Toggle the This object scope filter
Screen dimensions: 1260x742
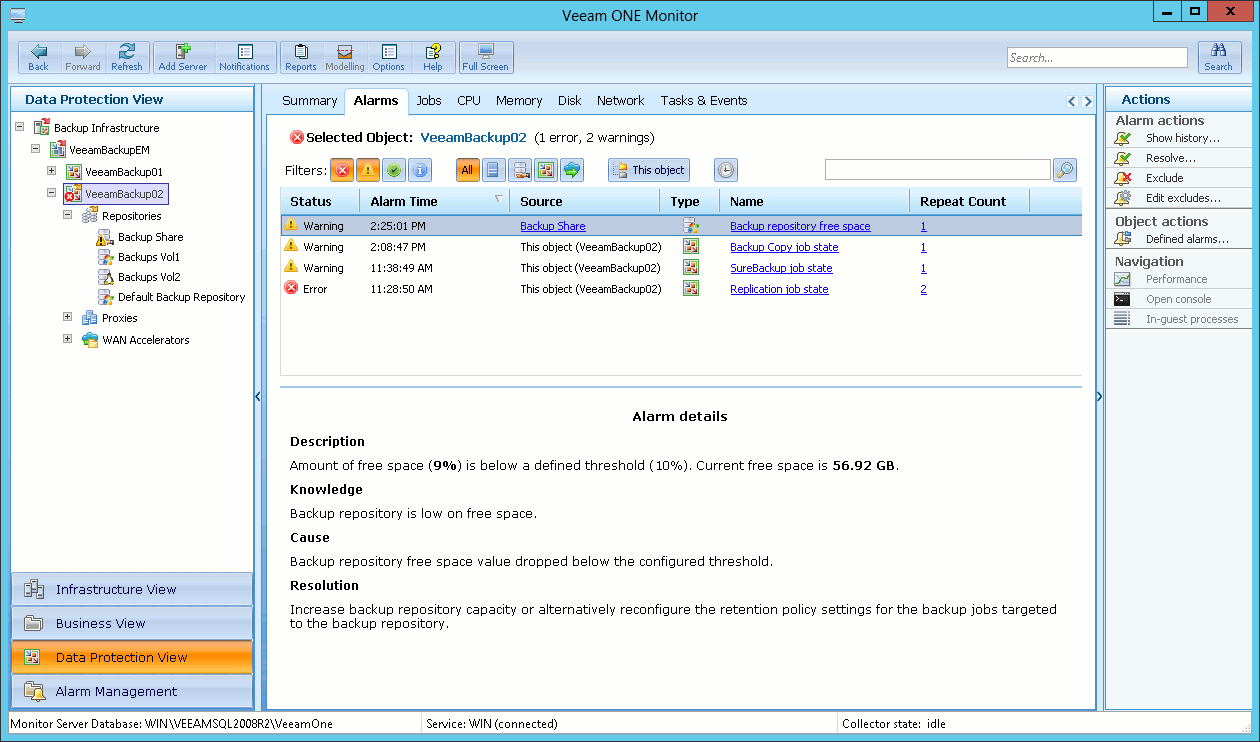(649, 170)
